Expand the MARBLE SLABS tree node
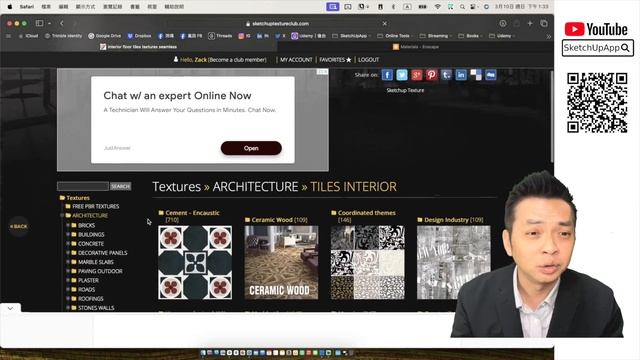640x360 pixels. pos(68,262)
